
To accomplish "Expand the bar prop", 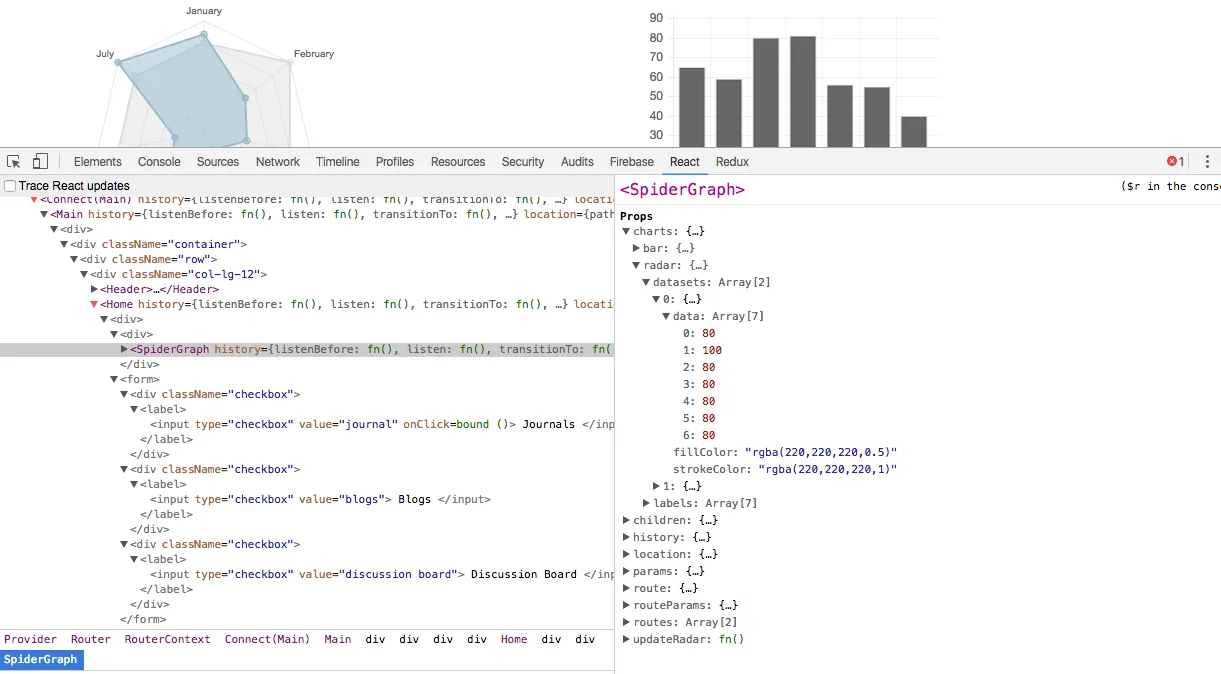I will [x=637, y=248].
